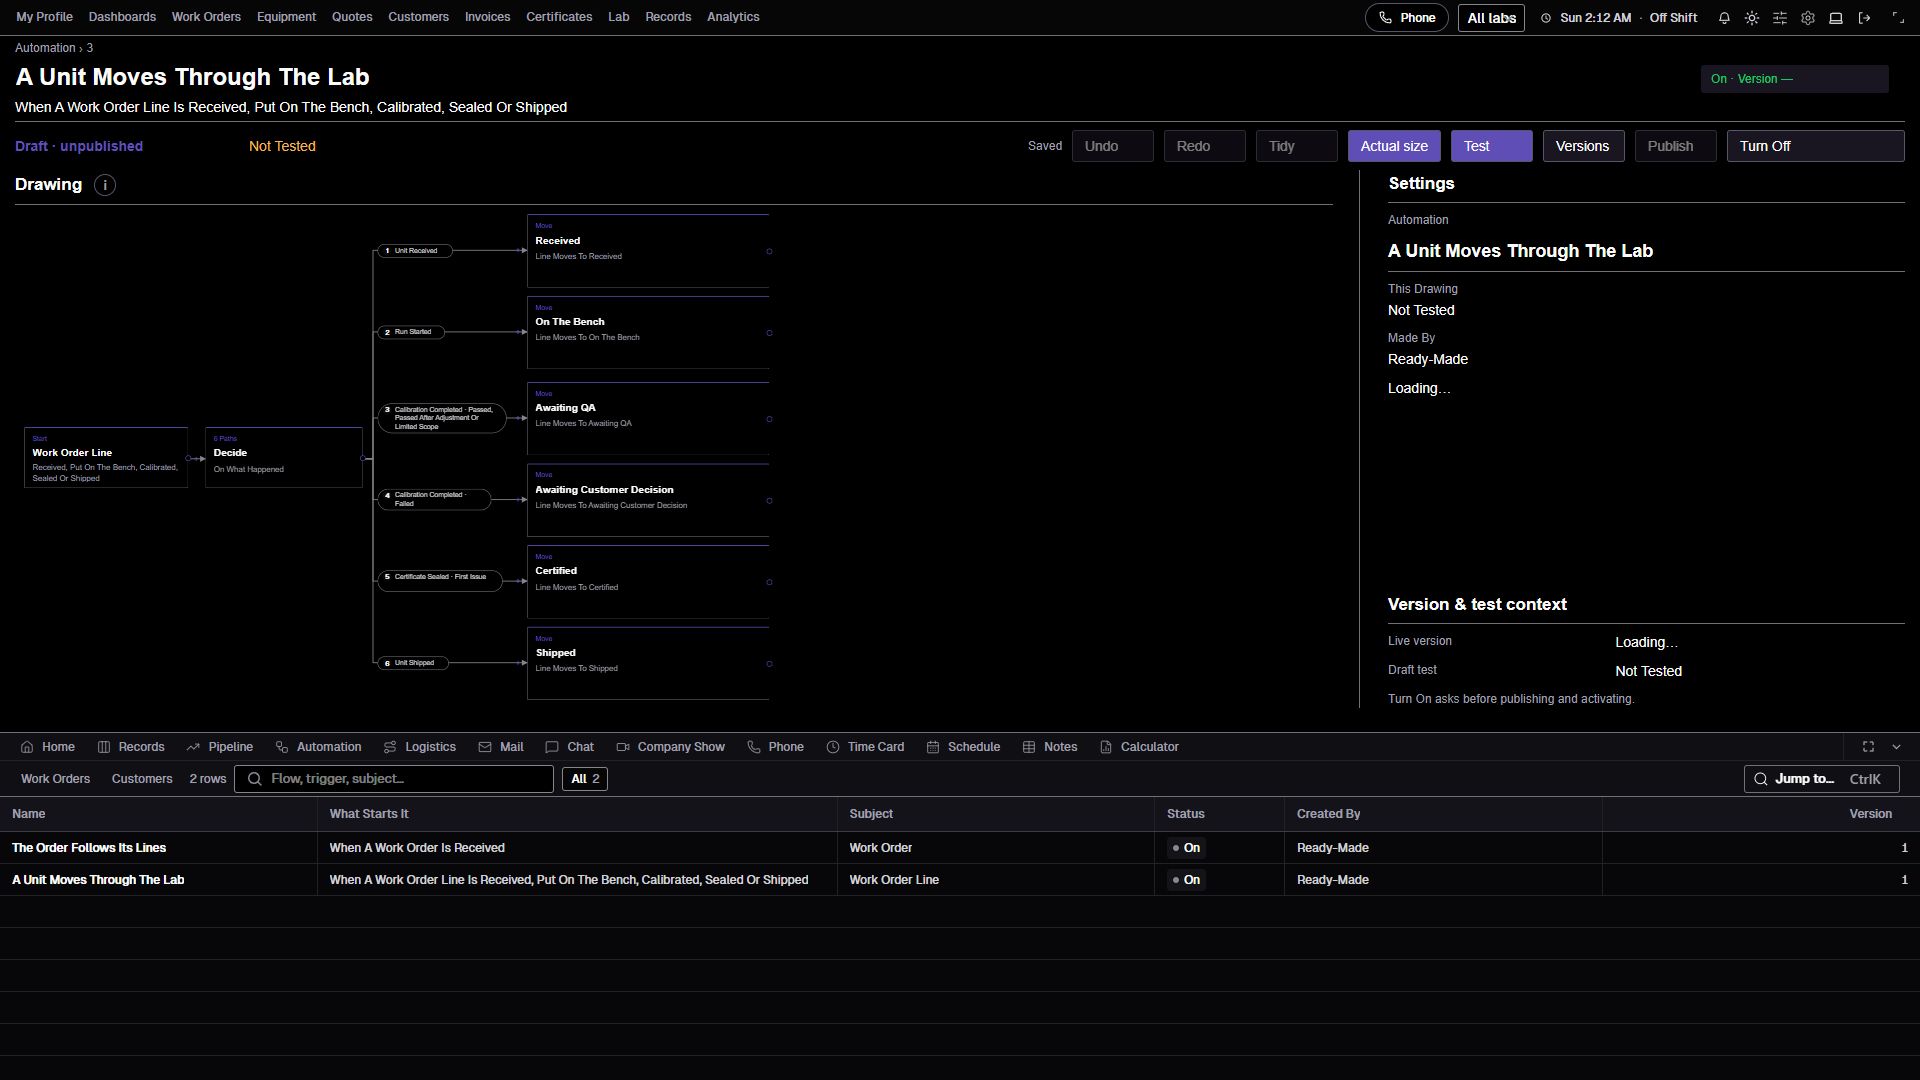The image size is (1920, 1080).
Task: Open the settings gear icon
Action: (1808, 18)
